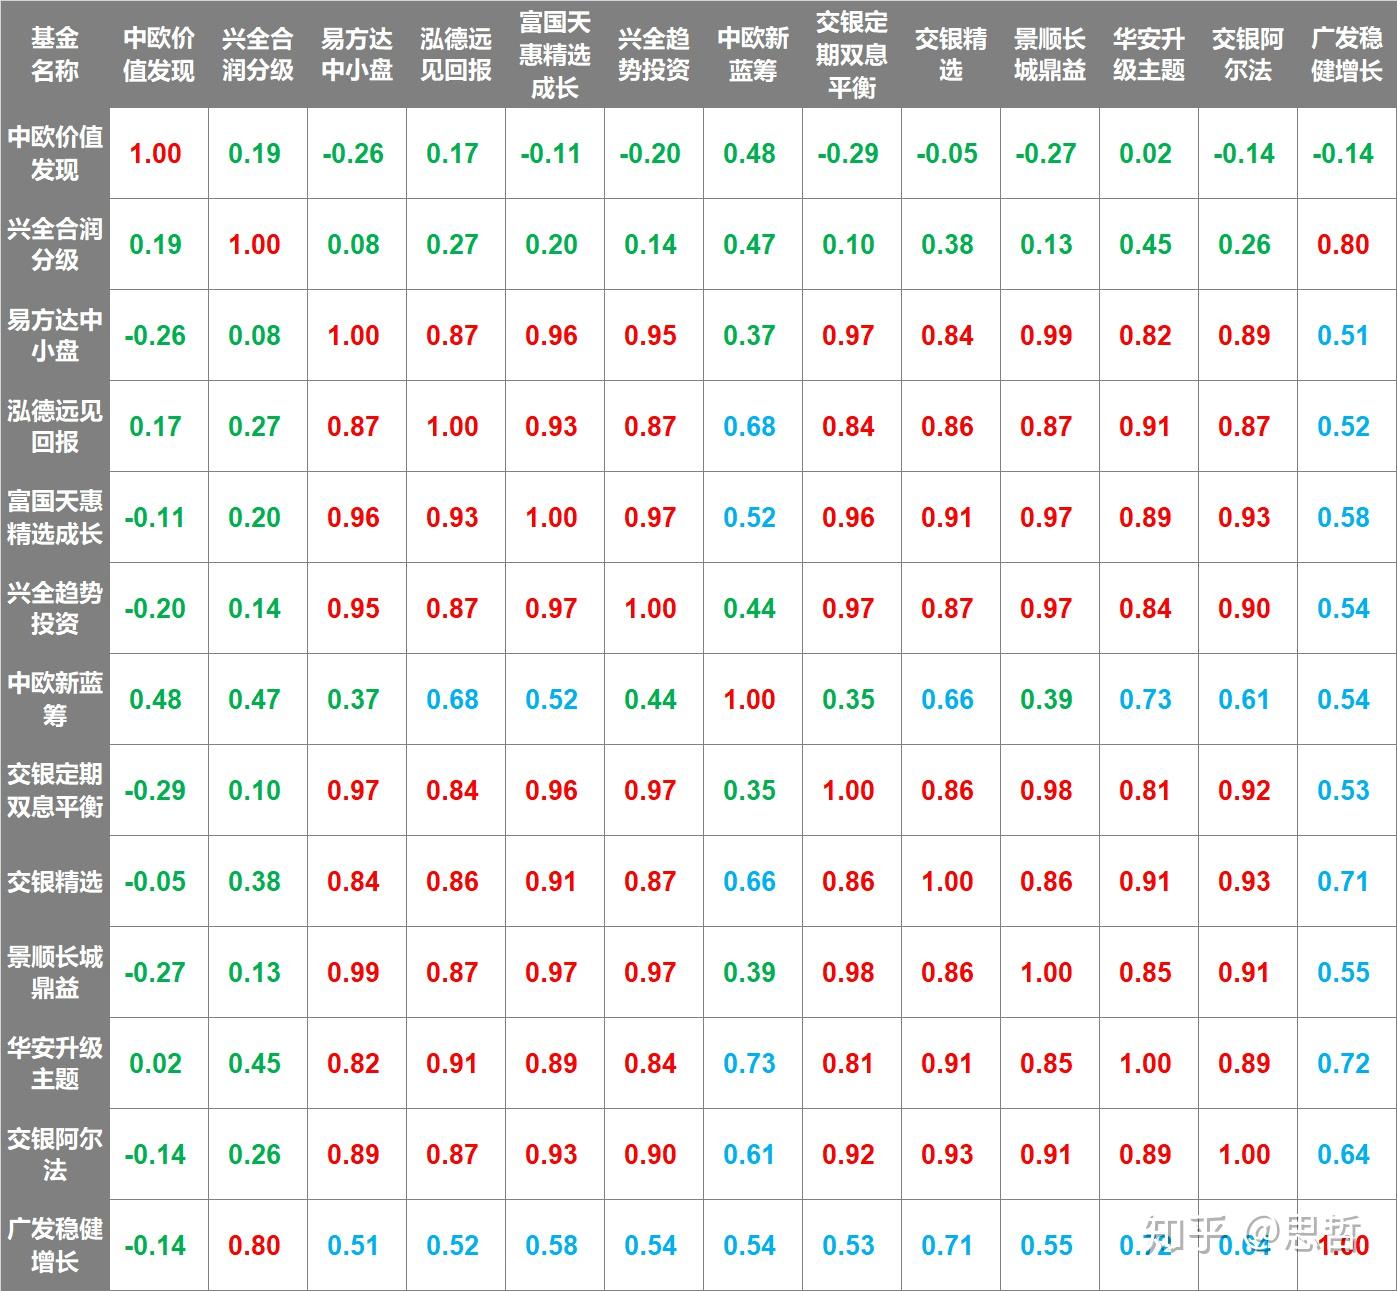This screenshot has width=1397, height=1291.
Task: Select the 交银精选 column header
Action: [951, 54]
